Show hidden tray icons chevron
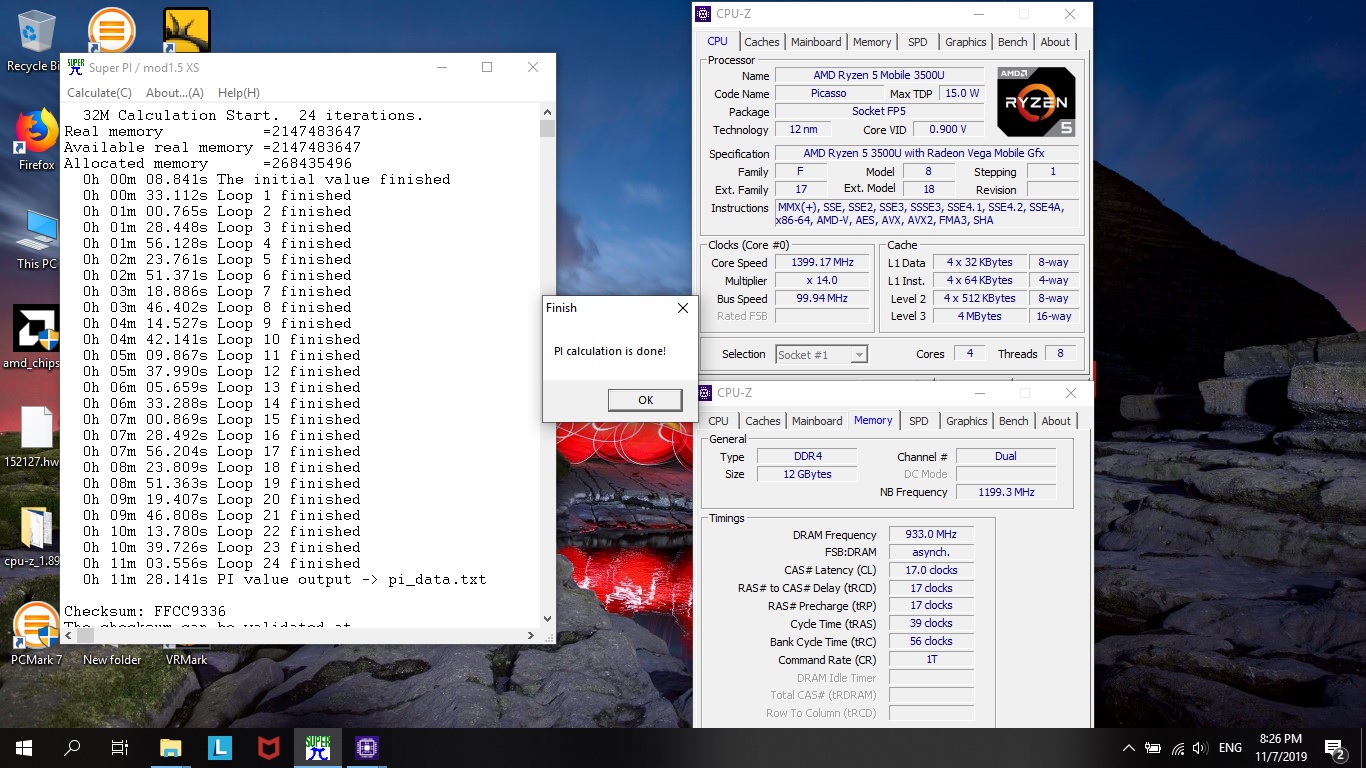This screenshot has height=768, width=1366. point(1129,747)
